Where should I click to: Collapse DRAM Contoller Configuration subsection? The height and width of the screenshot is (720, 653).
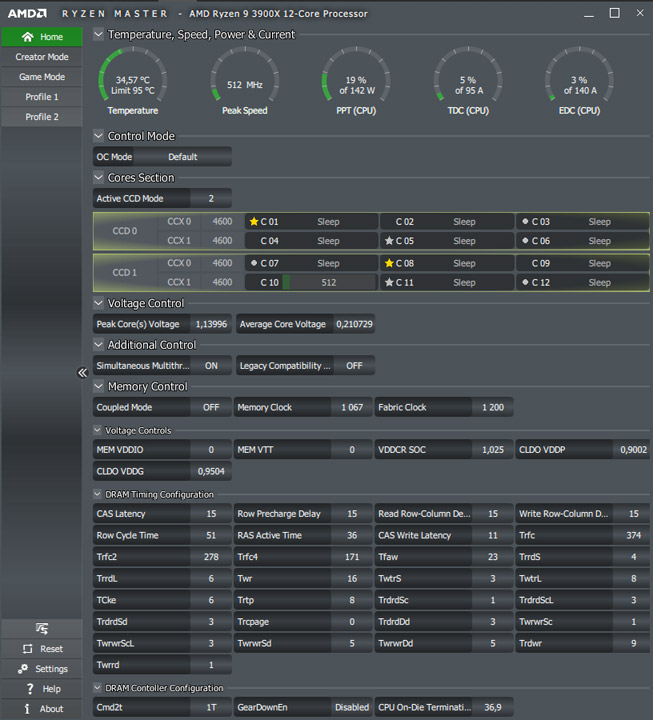click(97, 688)
